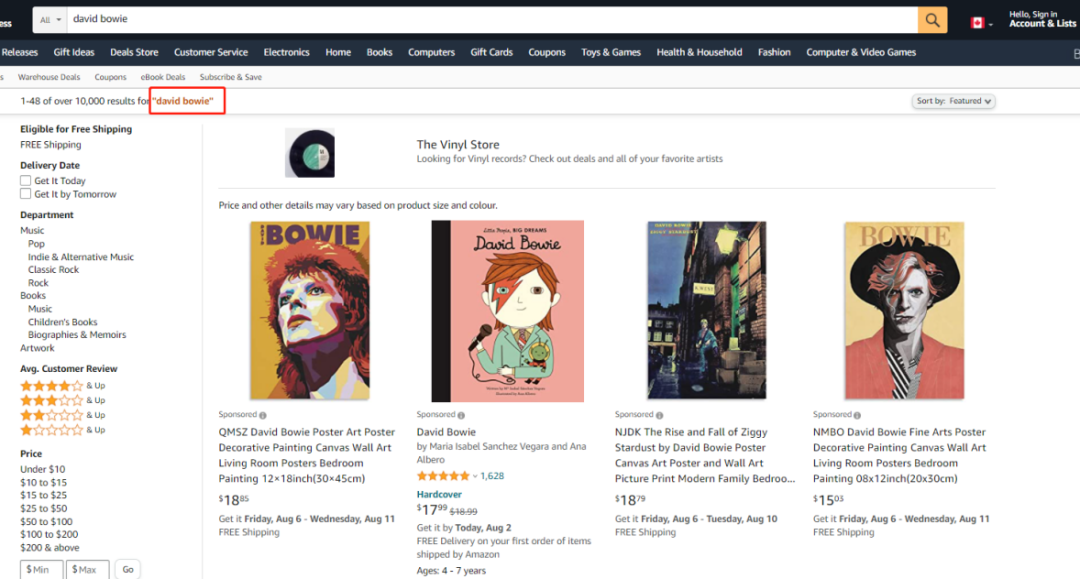1080x579 pixels.
Task: Open Toys & Games category
Action: (x=611, y=52)
